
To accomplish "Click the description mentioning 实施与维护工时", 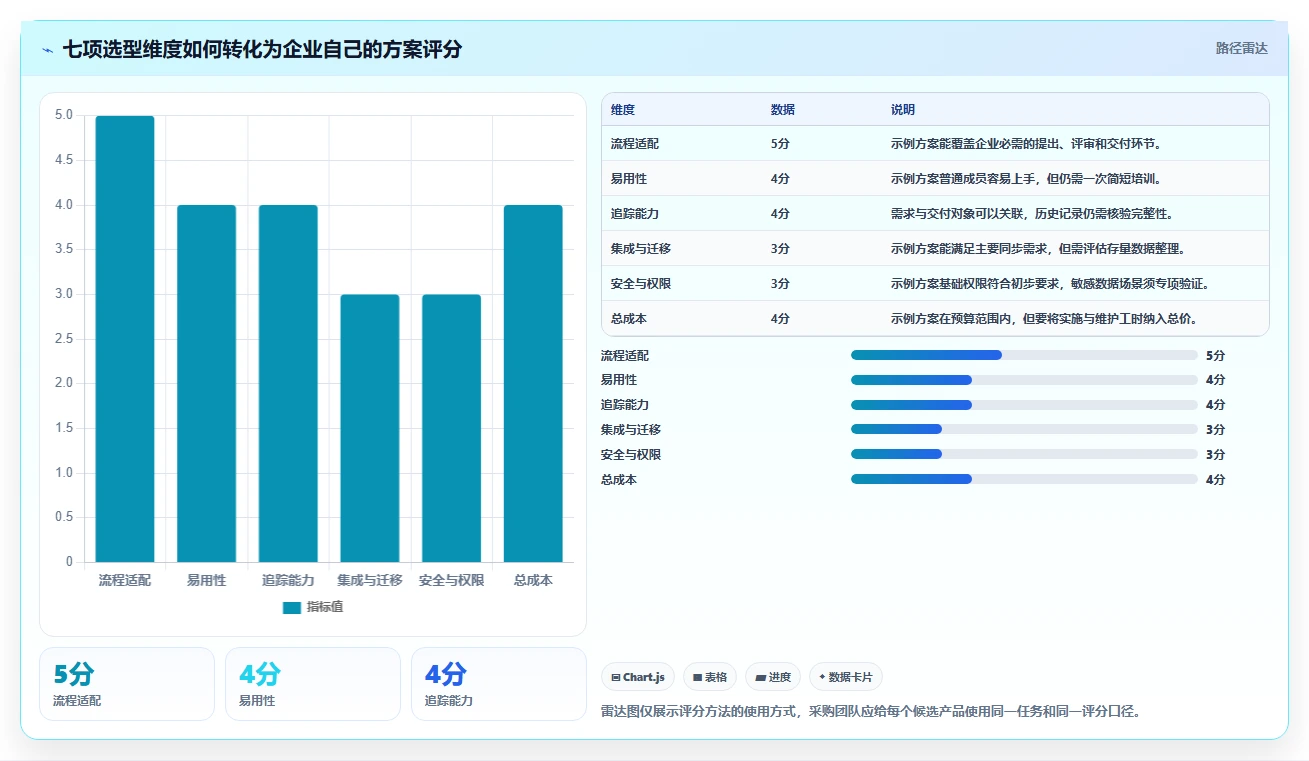I will tap(1044, 319).
